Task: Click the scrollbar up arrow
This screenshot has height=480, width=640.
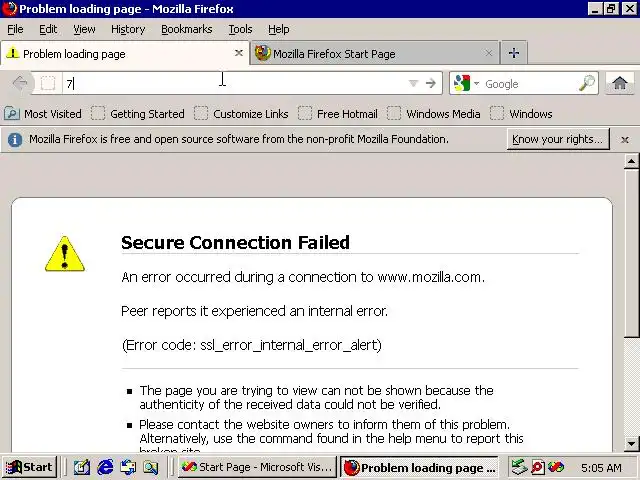Action: pyautogui.click(x=631, y=162)
